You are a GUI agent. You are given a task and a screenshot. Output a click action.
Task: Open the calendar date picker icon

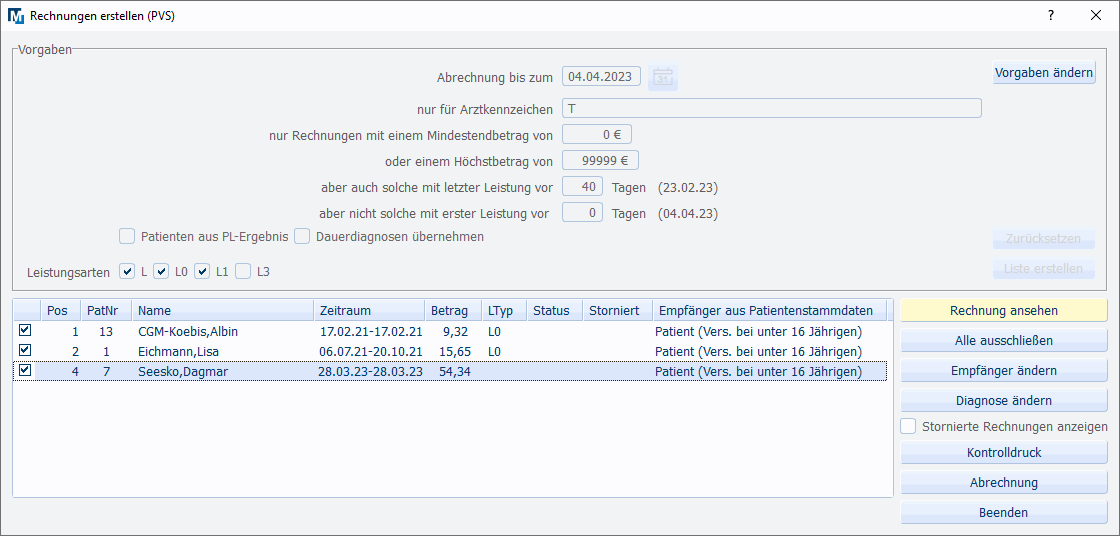coord(663,76)
